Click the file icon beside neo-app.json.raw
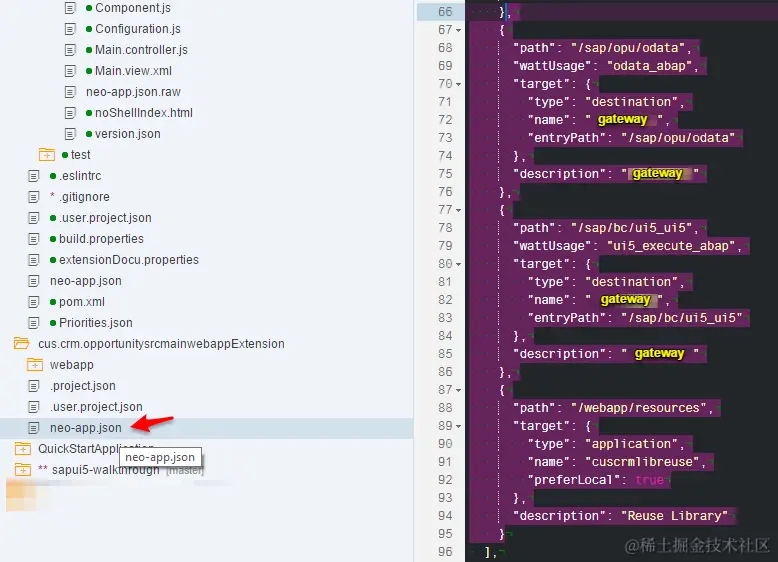778x562 pixels. tap(70, 92)
